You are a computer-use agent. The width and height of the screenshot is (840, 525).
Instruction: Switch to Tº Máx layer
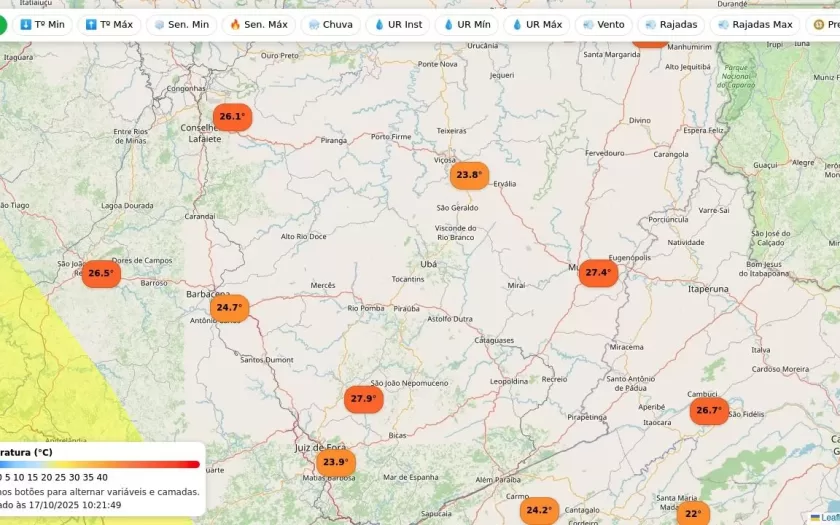click(109, 24)
